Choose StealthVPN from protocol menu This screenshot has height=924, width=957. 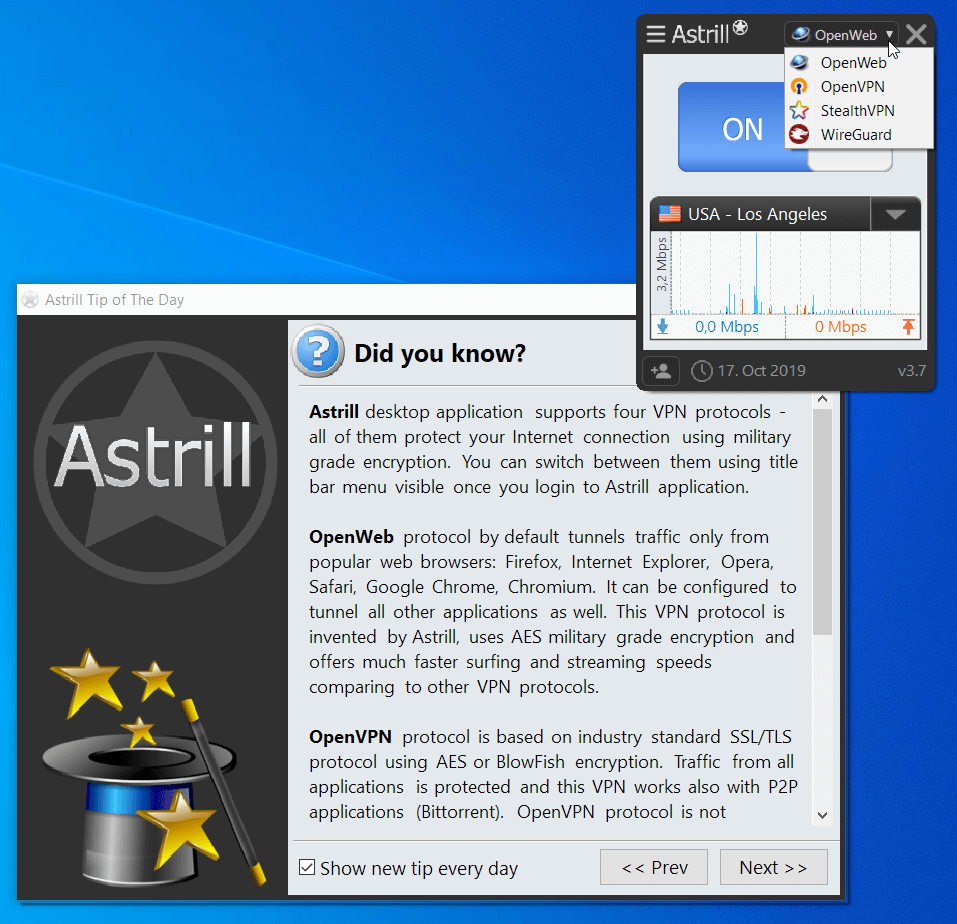(x=859, y=110)
